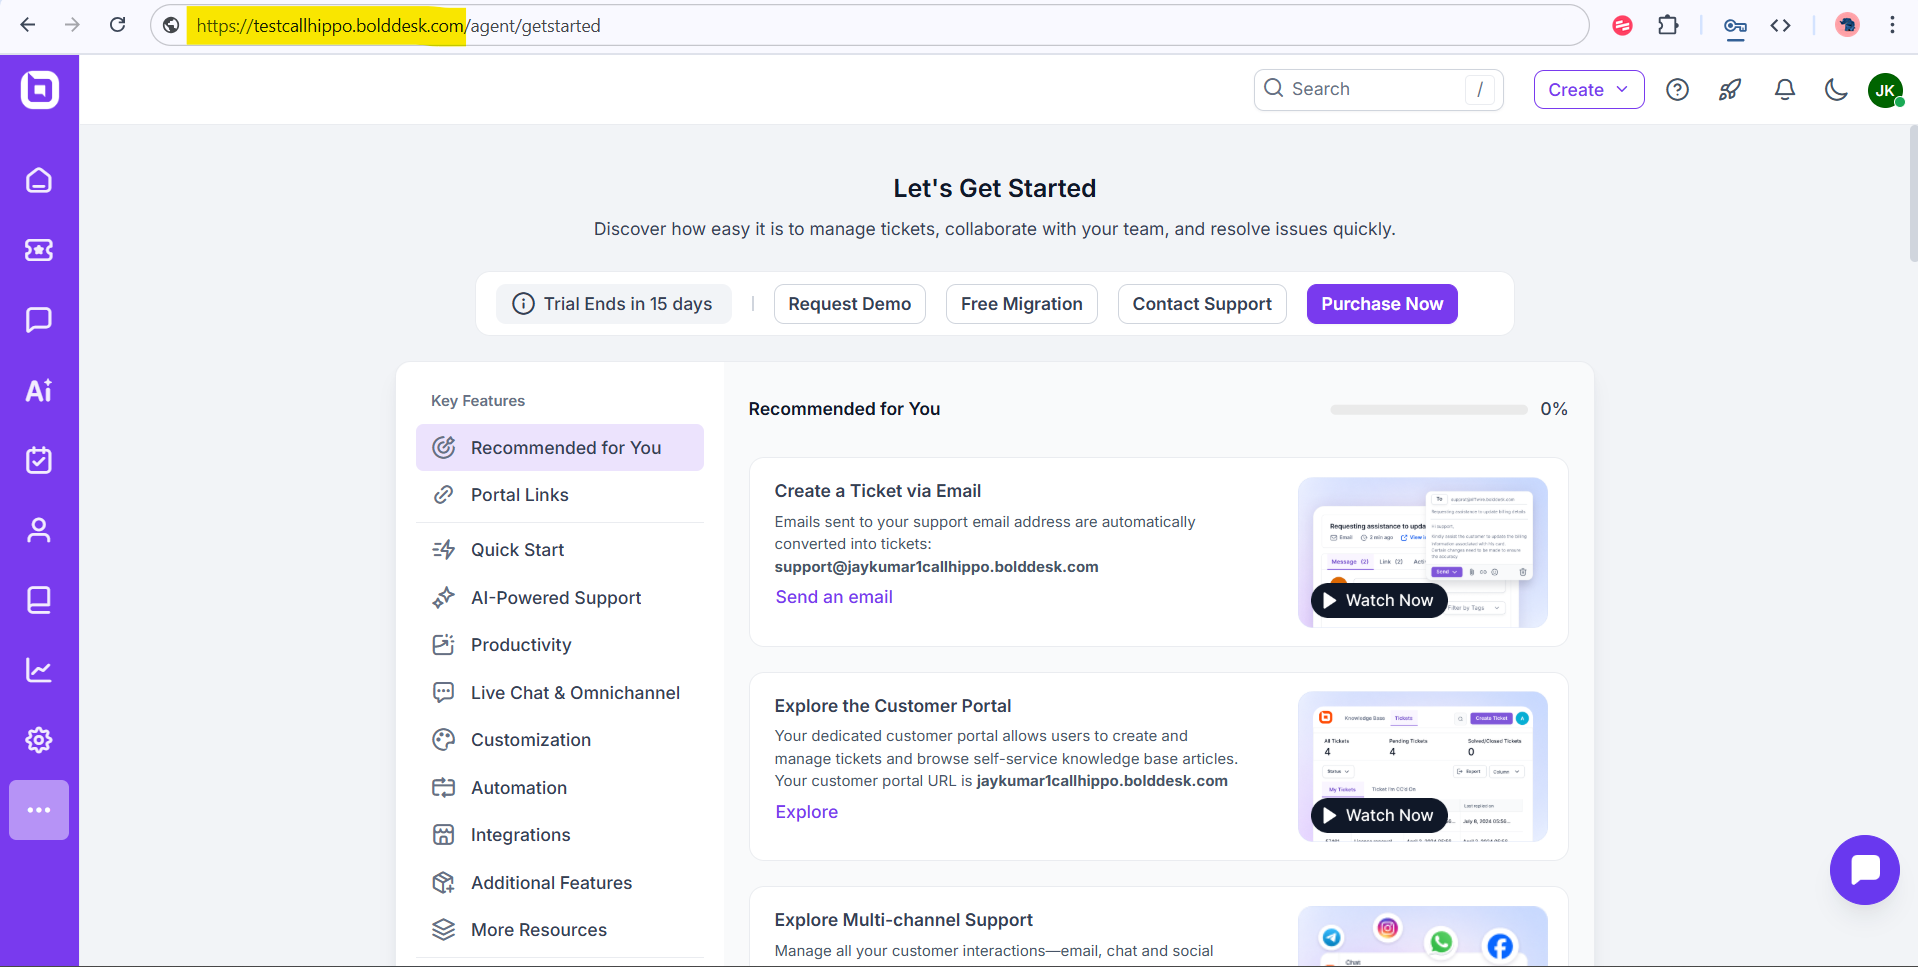
Task: Open the Chat sidebar icon
Action: (x=39, y=320)
